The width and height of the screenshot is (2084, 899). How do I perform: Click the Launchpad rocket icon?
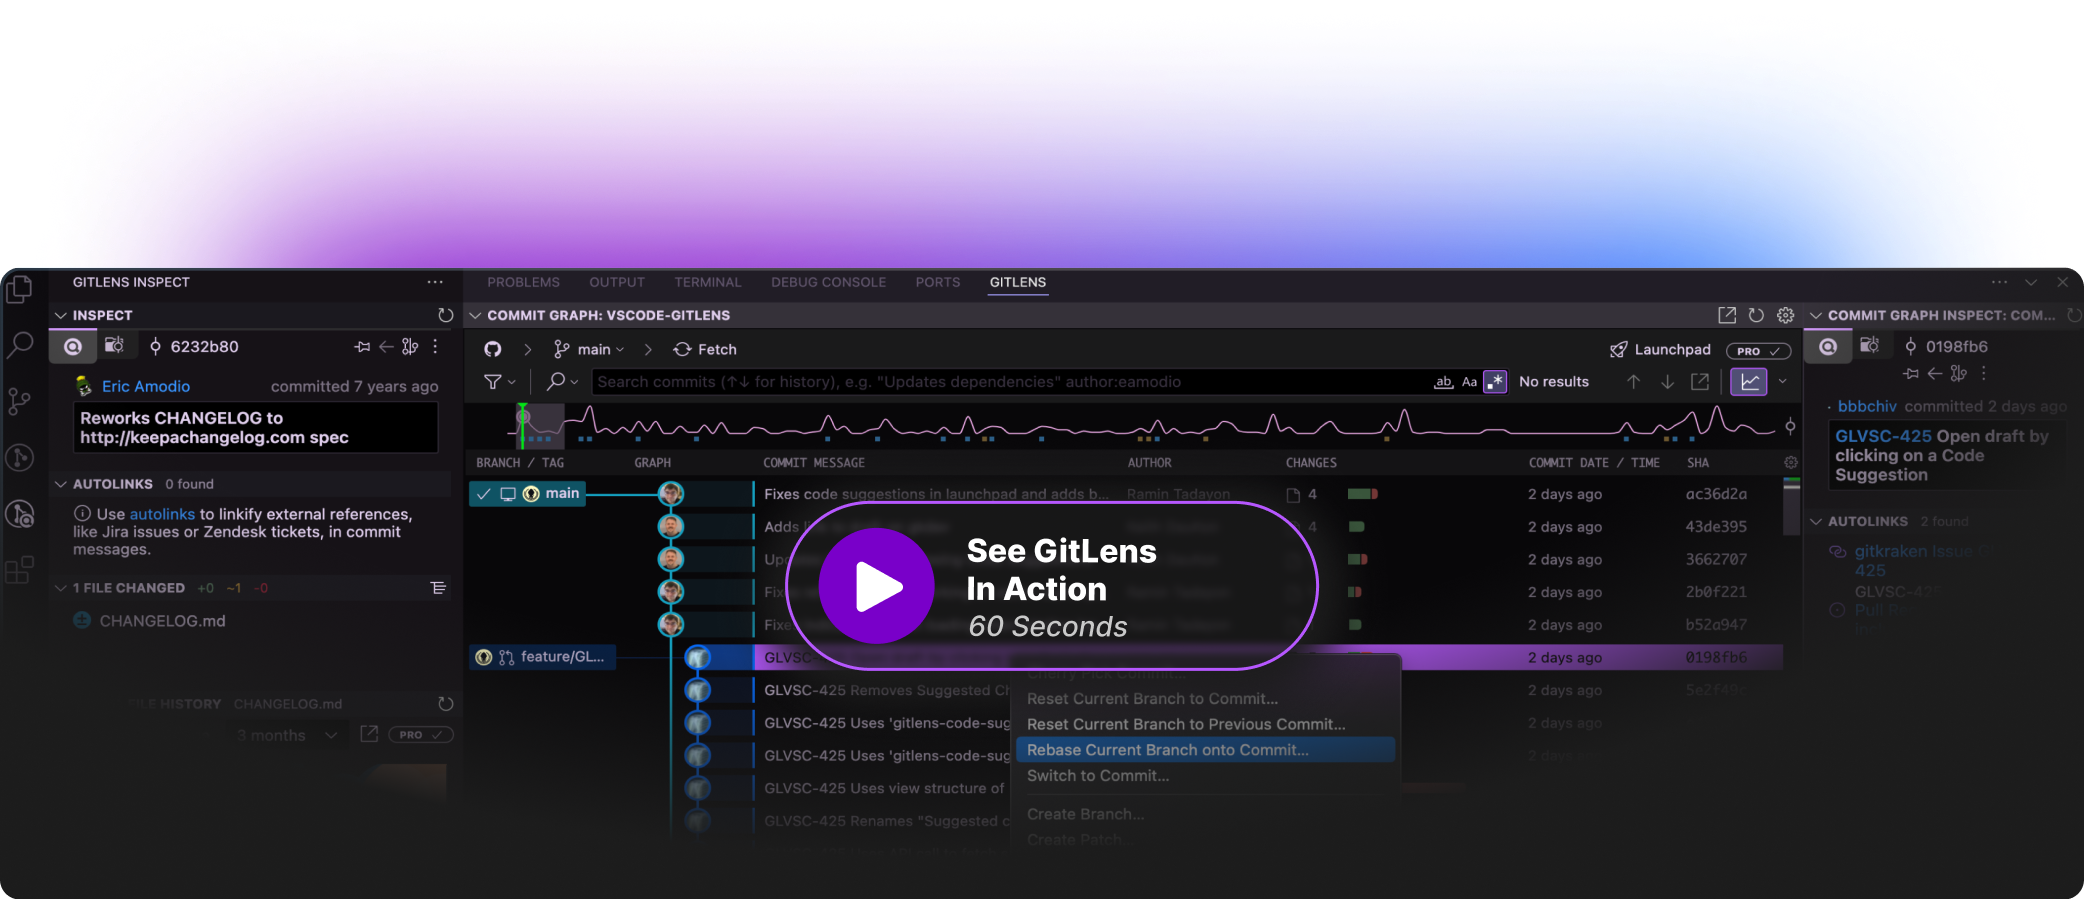pyautogui.click(x=1618, y=349)
